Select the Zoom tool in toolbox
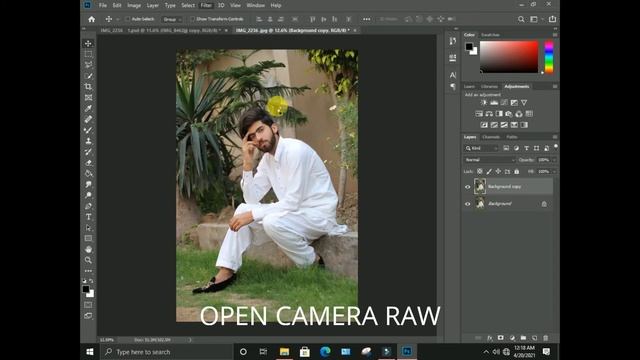The height and width of the screenshot is (360, 640). [x=88, y=260]
